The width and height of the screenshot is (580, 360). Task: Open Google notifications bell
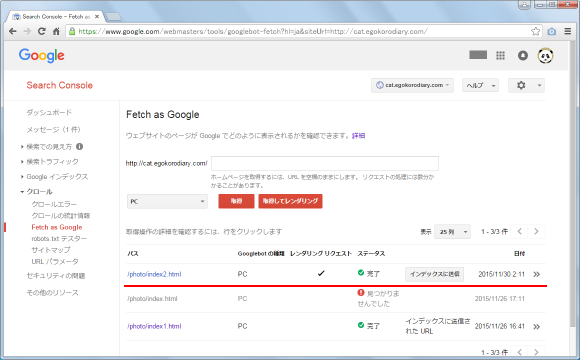(x=523, y=55)
